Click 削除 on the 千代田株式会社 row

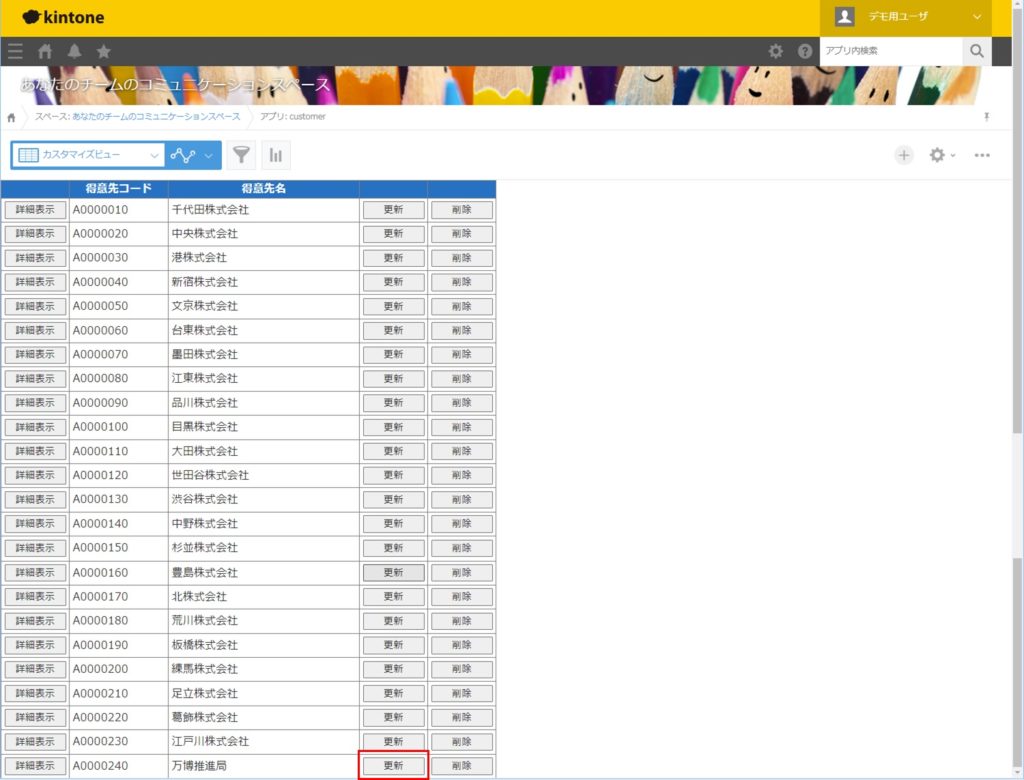pos(462,209)
